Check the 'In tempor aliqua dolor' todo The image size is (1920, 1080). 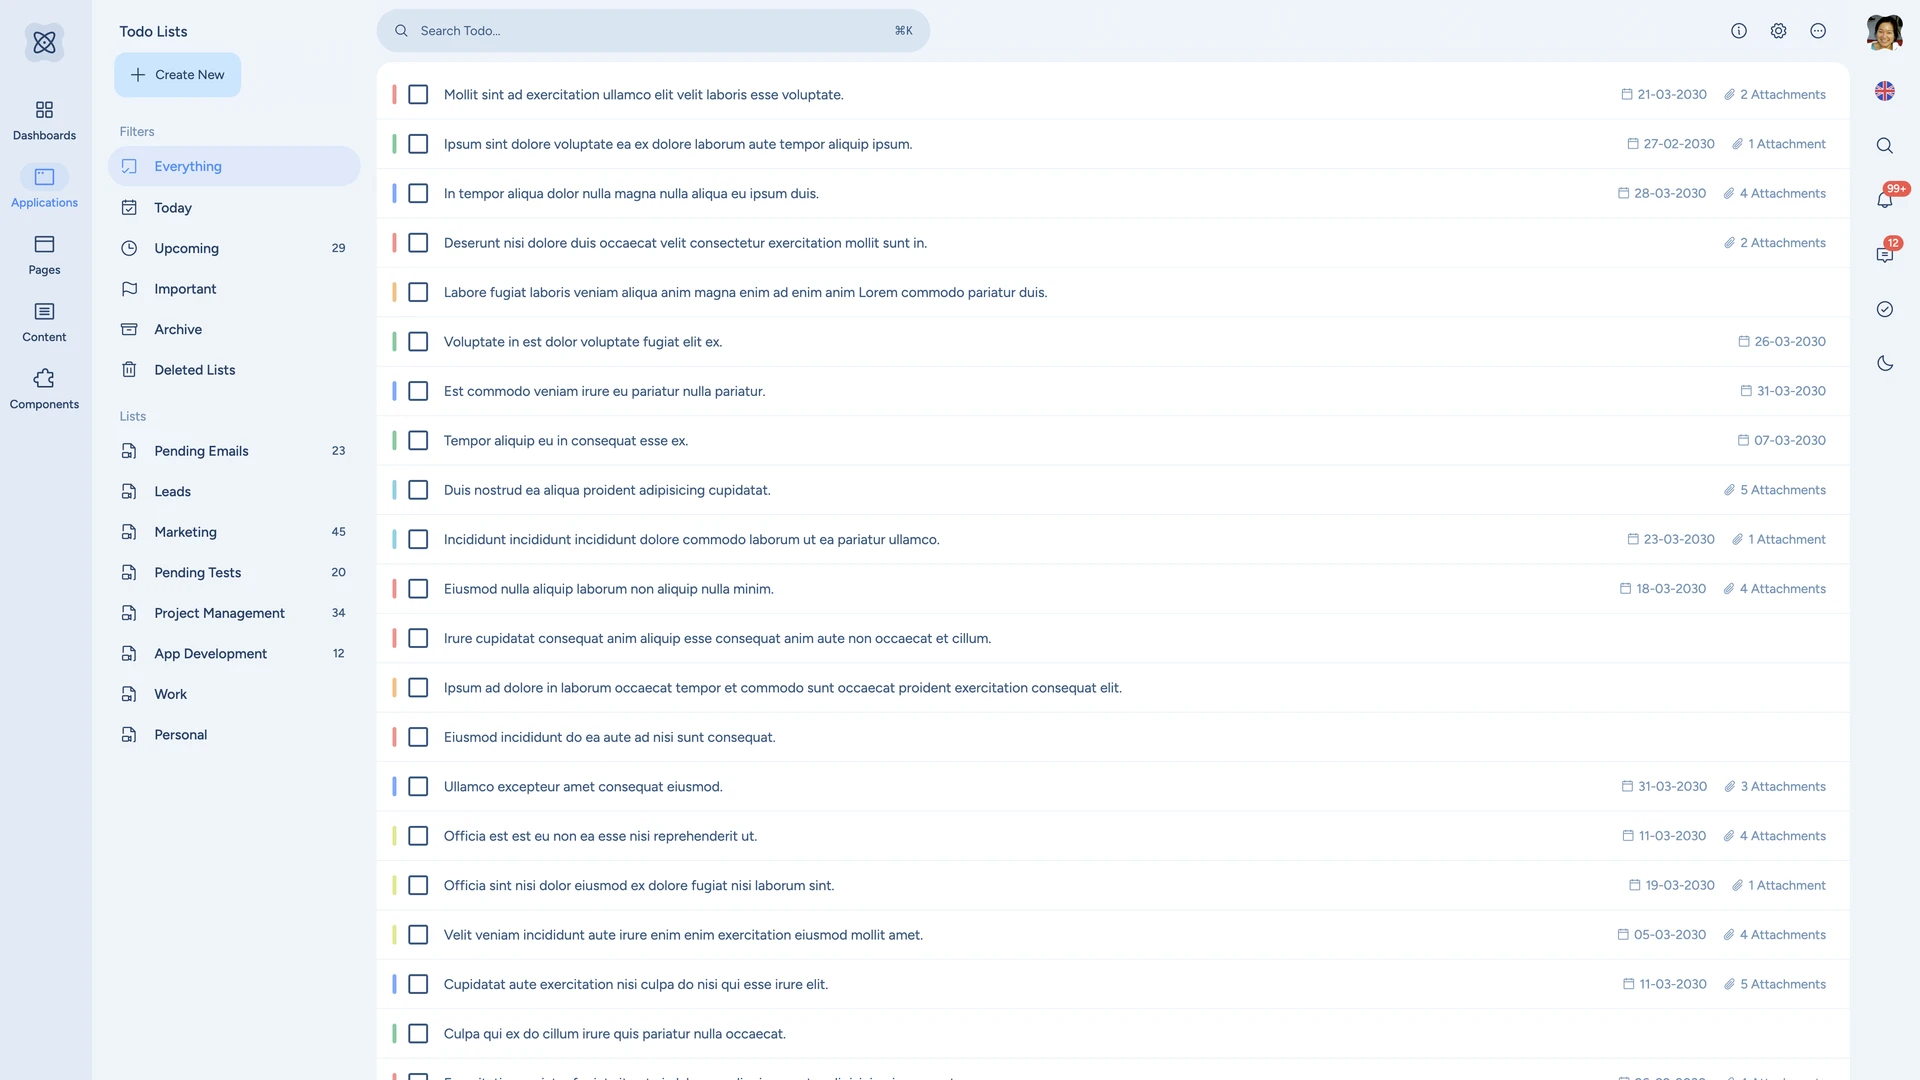coord(418,193)
